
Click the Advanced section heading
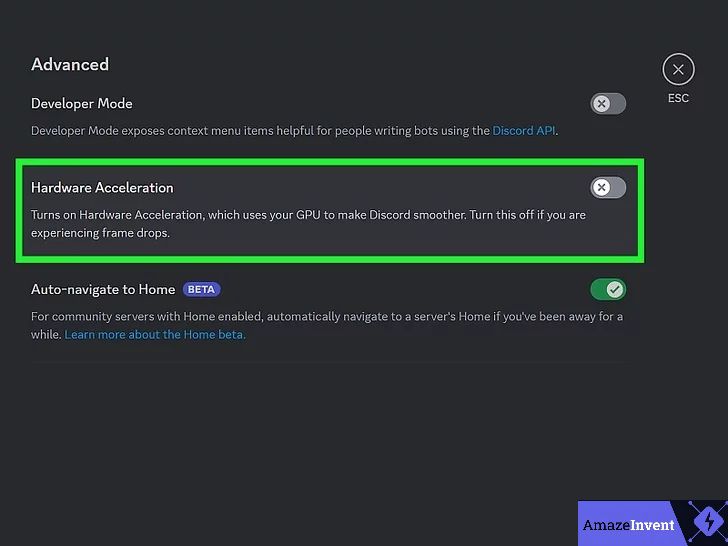point(70,65)
